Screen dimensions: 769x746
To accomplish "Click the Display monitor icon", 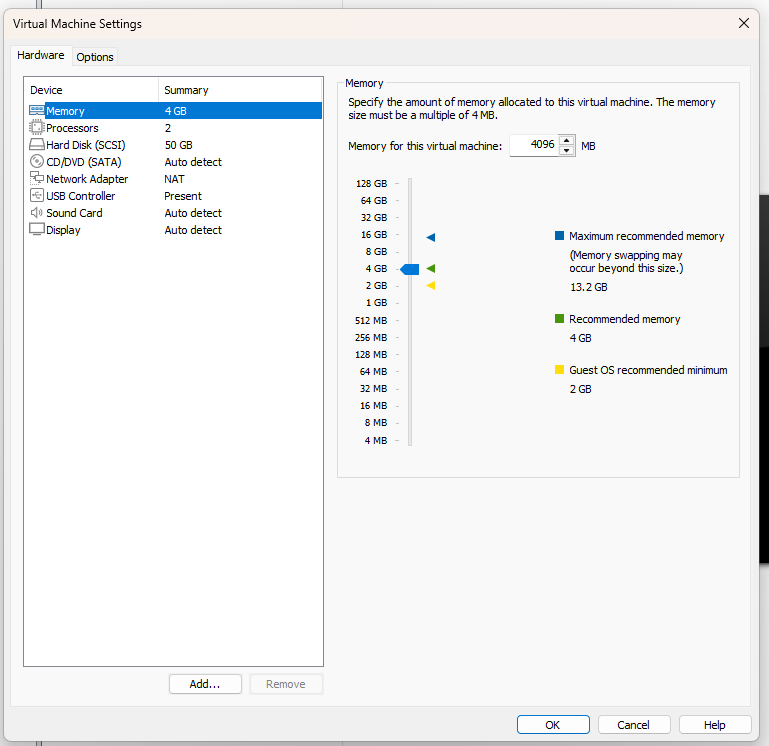I will point(37,229).
